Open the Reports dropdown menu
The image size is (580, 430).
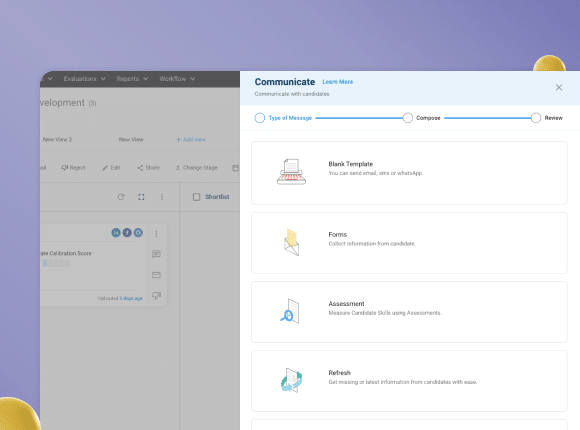[132, 79]
